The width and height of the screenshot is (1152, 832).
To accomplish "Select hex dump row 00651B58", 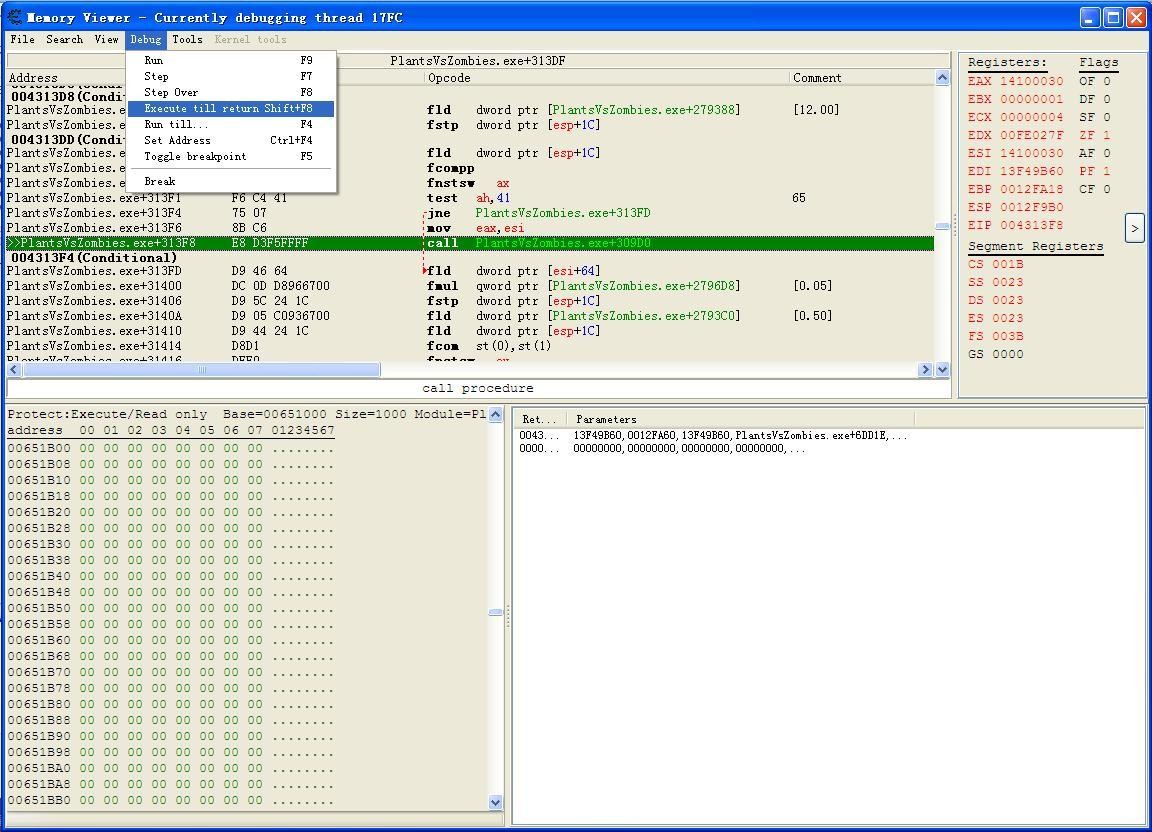I will [x=171, y=625].
